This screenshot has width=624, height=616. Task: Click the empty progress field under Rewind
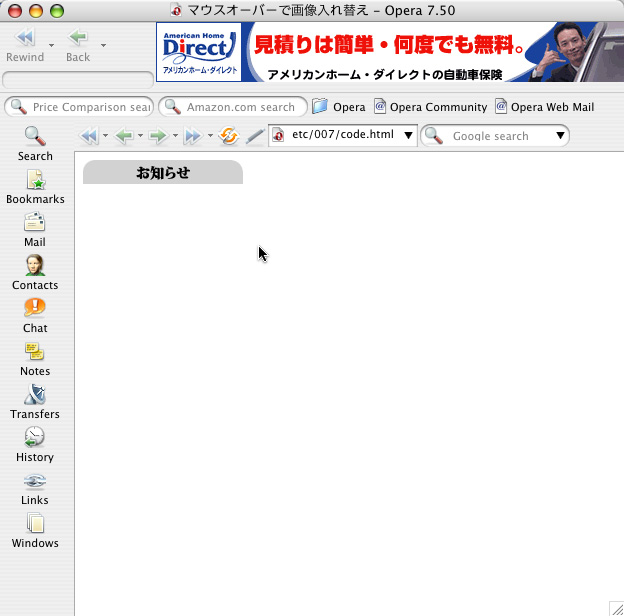[x=78, y=80]
